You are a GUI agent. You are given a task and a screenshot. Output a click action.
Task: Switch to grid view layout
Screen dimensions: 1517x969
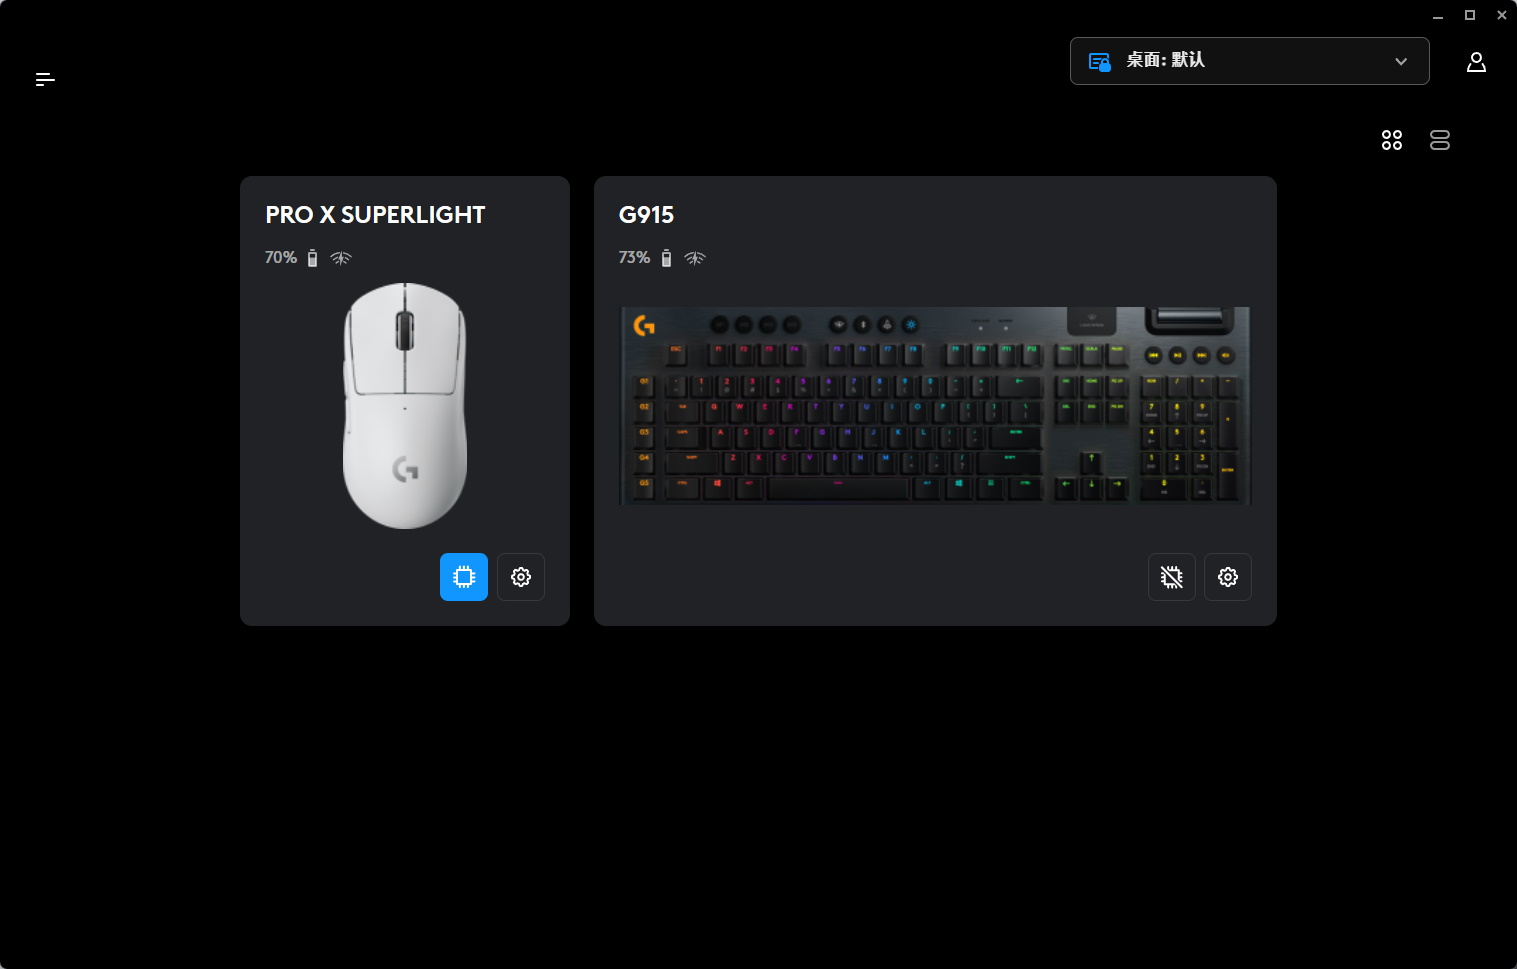pyautogui.click(x=1392, y=140)
